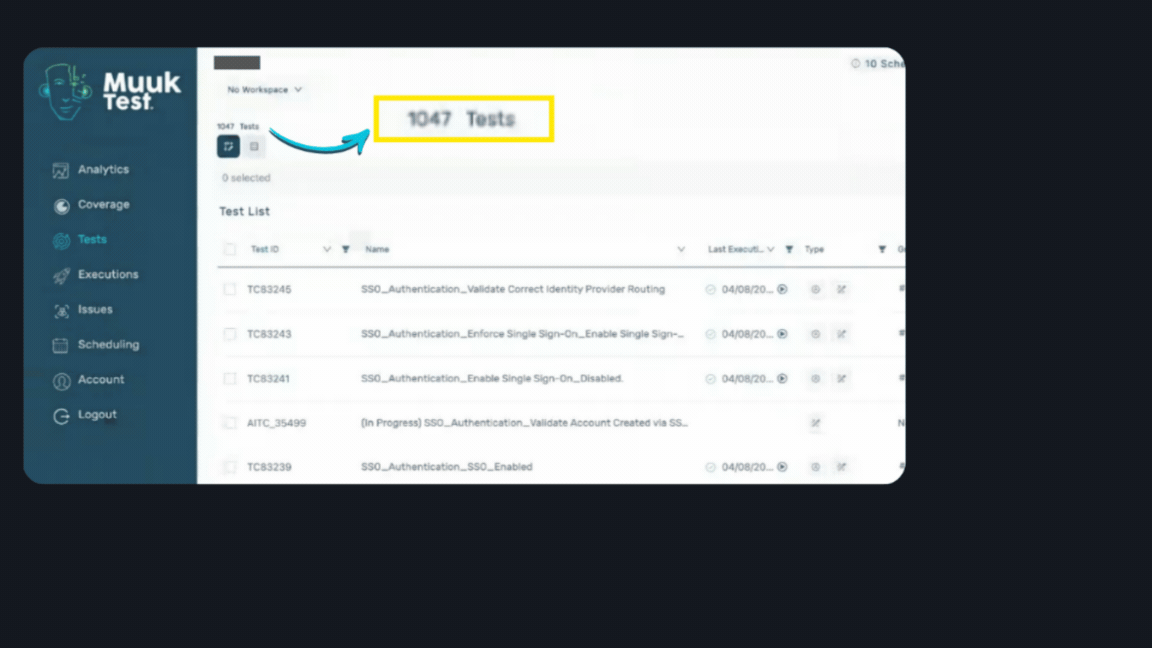The height and width of the screenshot is (648, 1152).
Task: Click the Scheduling calendar icon
Action: coord(61,345)
